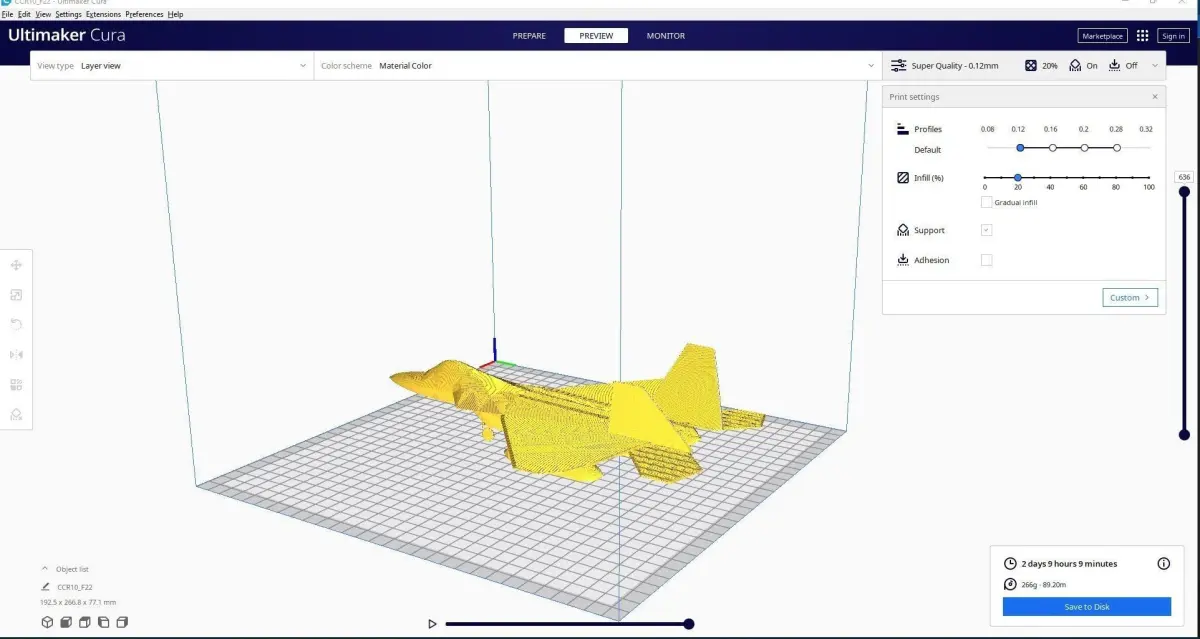Select the Support Blocker tool

(x=16, y=415)
